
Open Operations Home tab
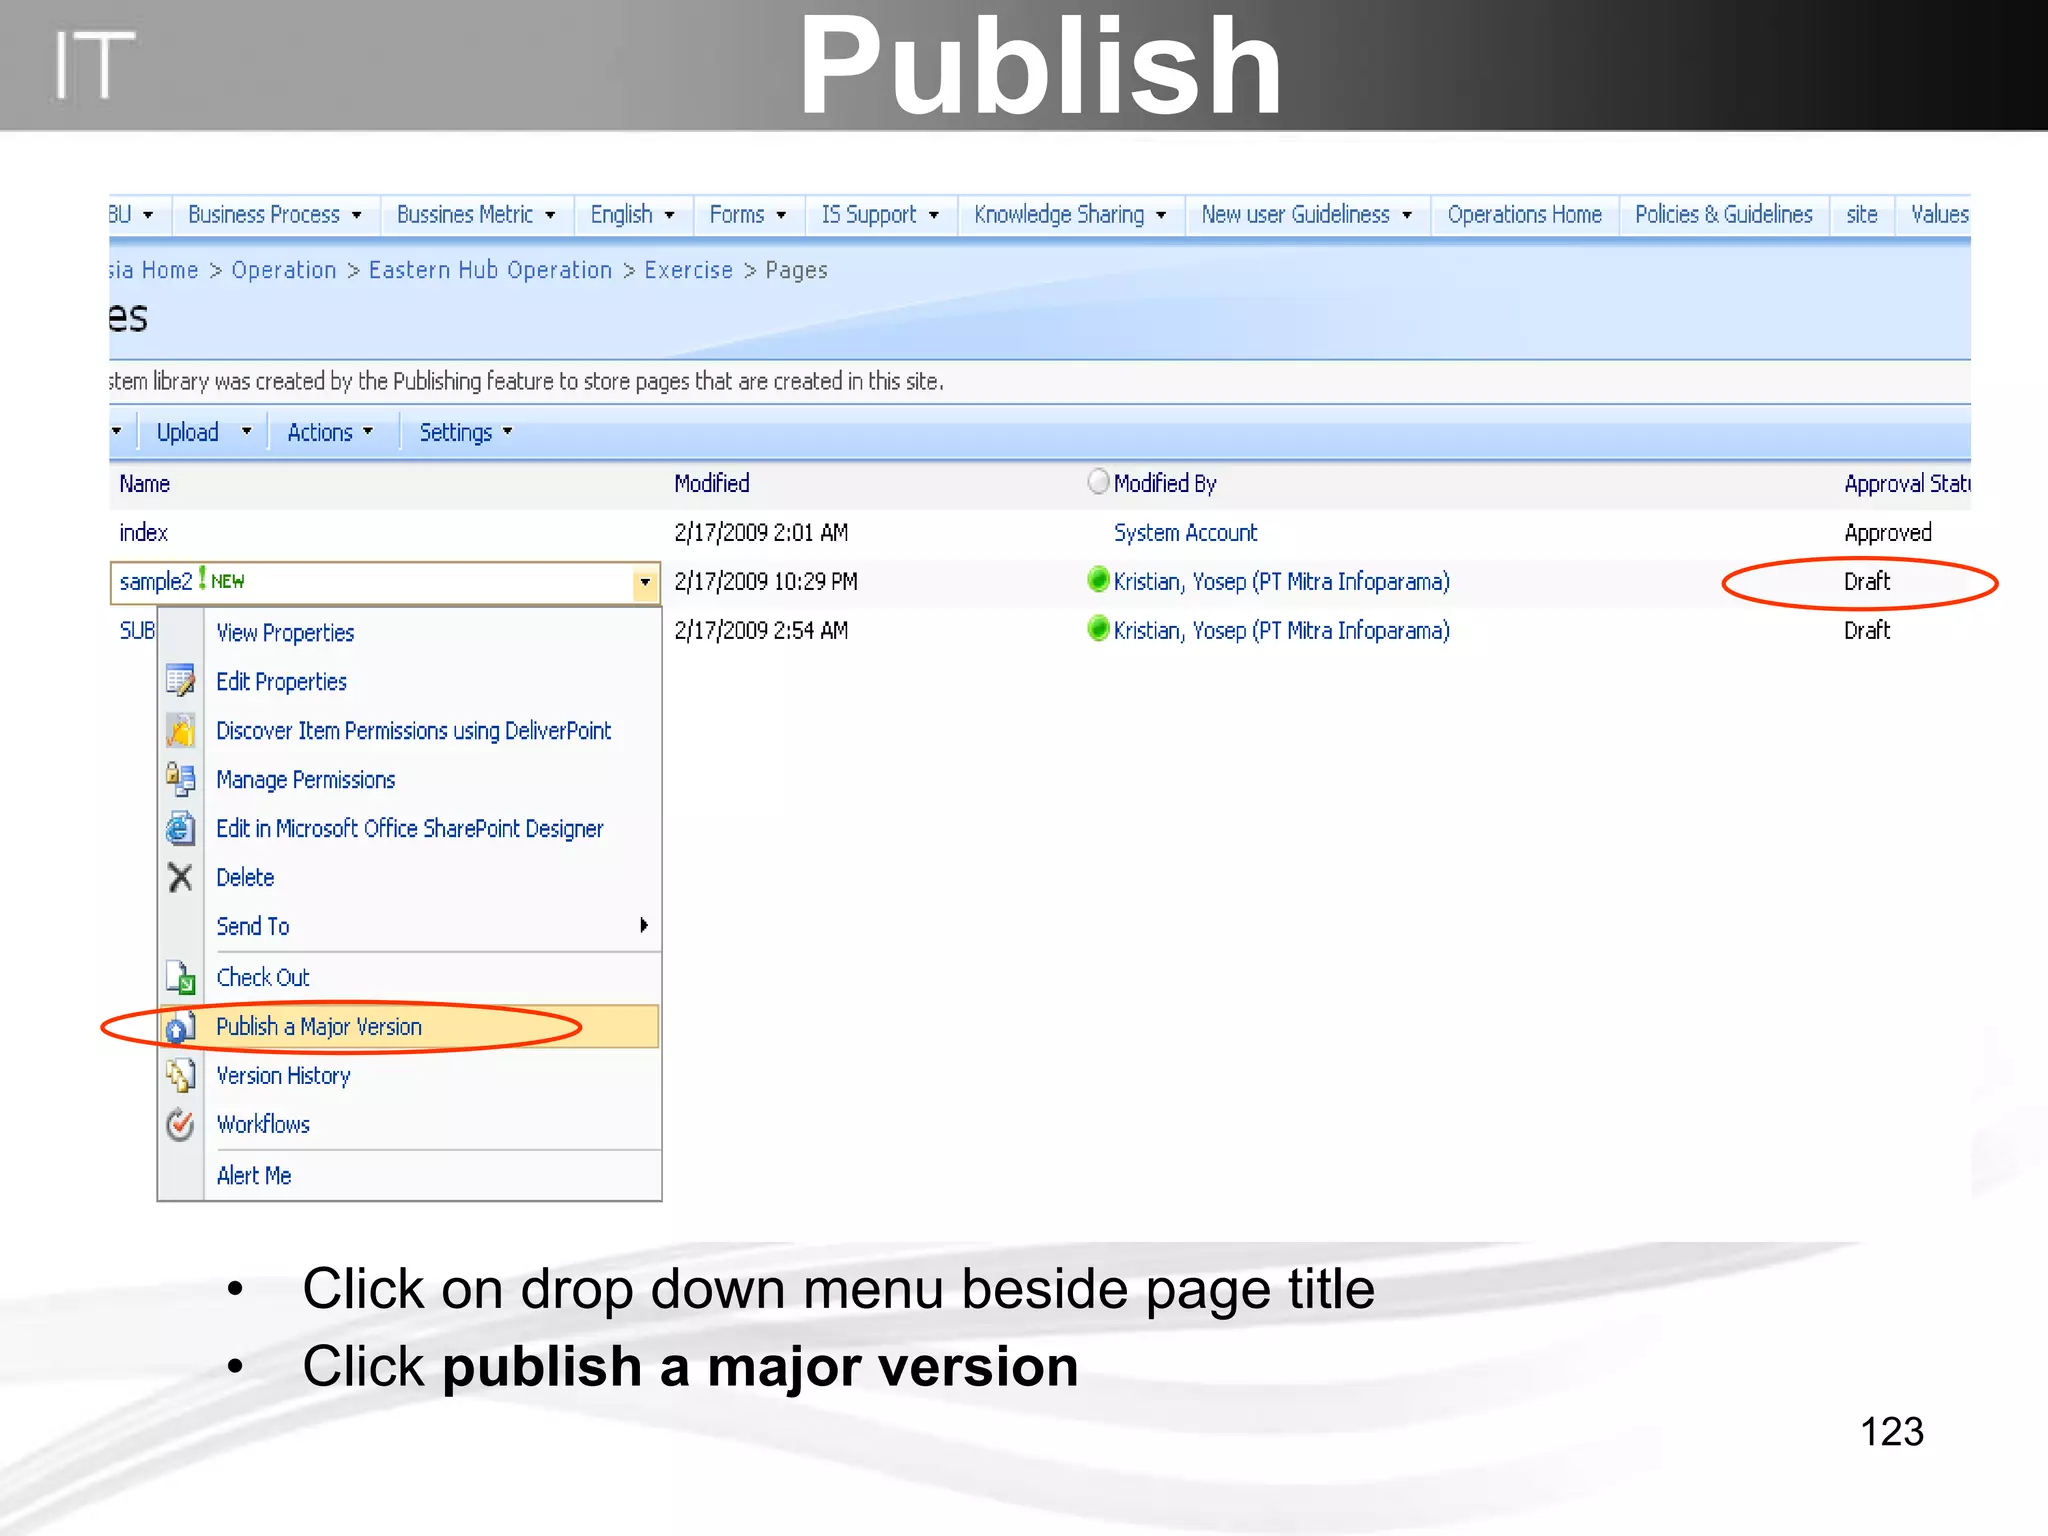point(1524,215)
